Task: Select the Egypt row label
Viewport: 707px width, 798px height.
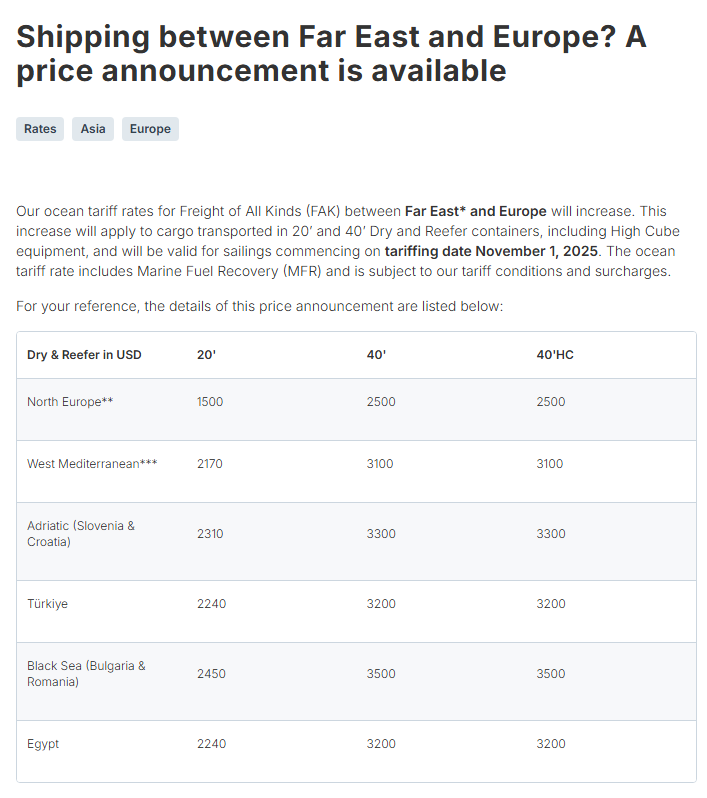Action: (43, 744)
